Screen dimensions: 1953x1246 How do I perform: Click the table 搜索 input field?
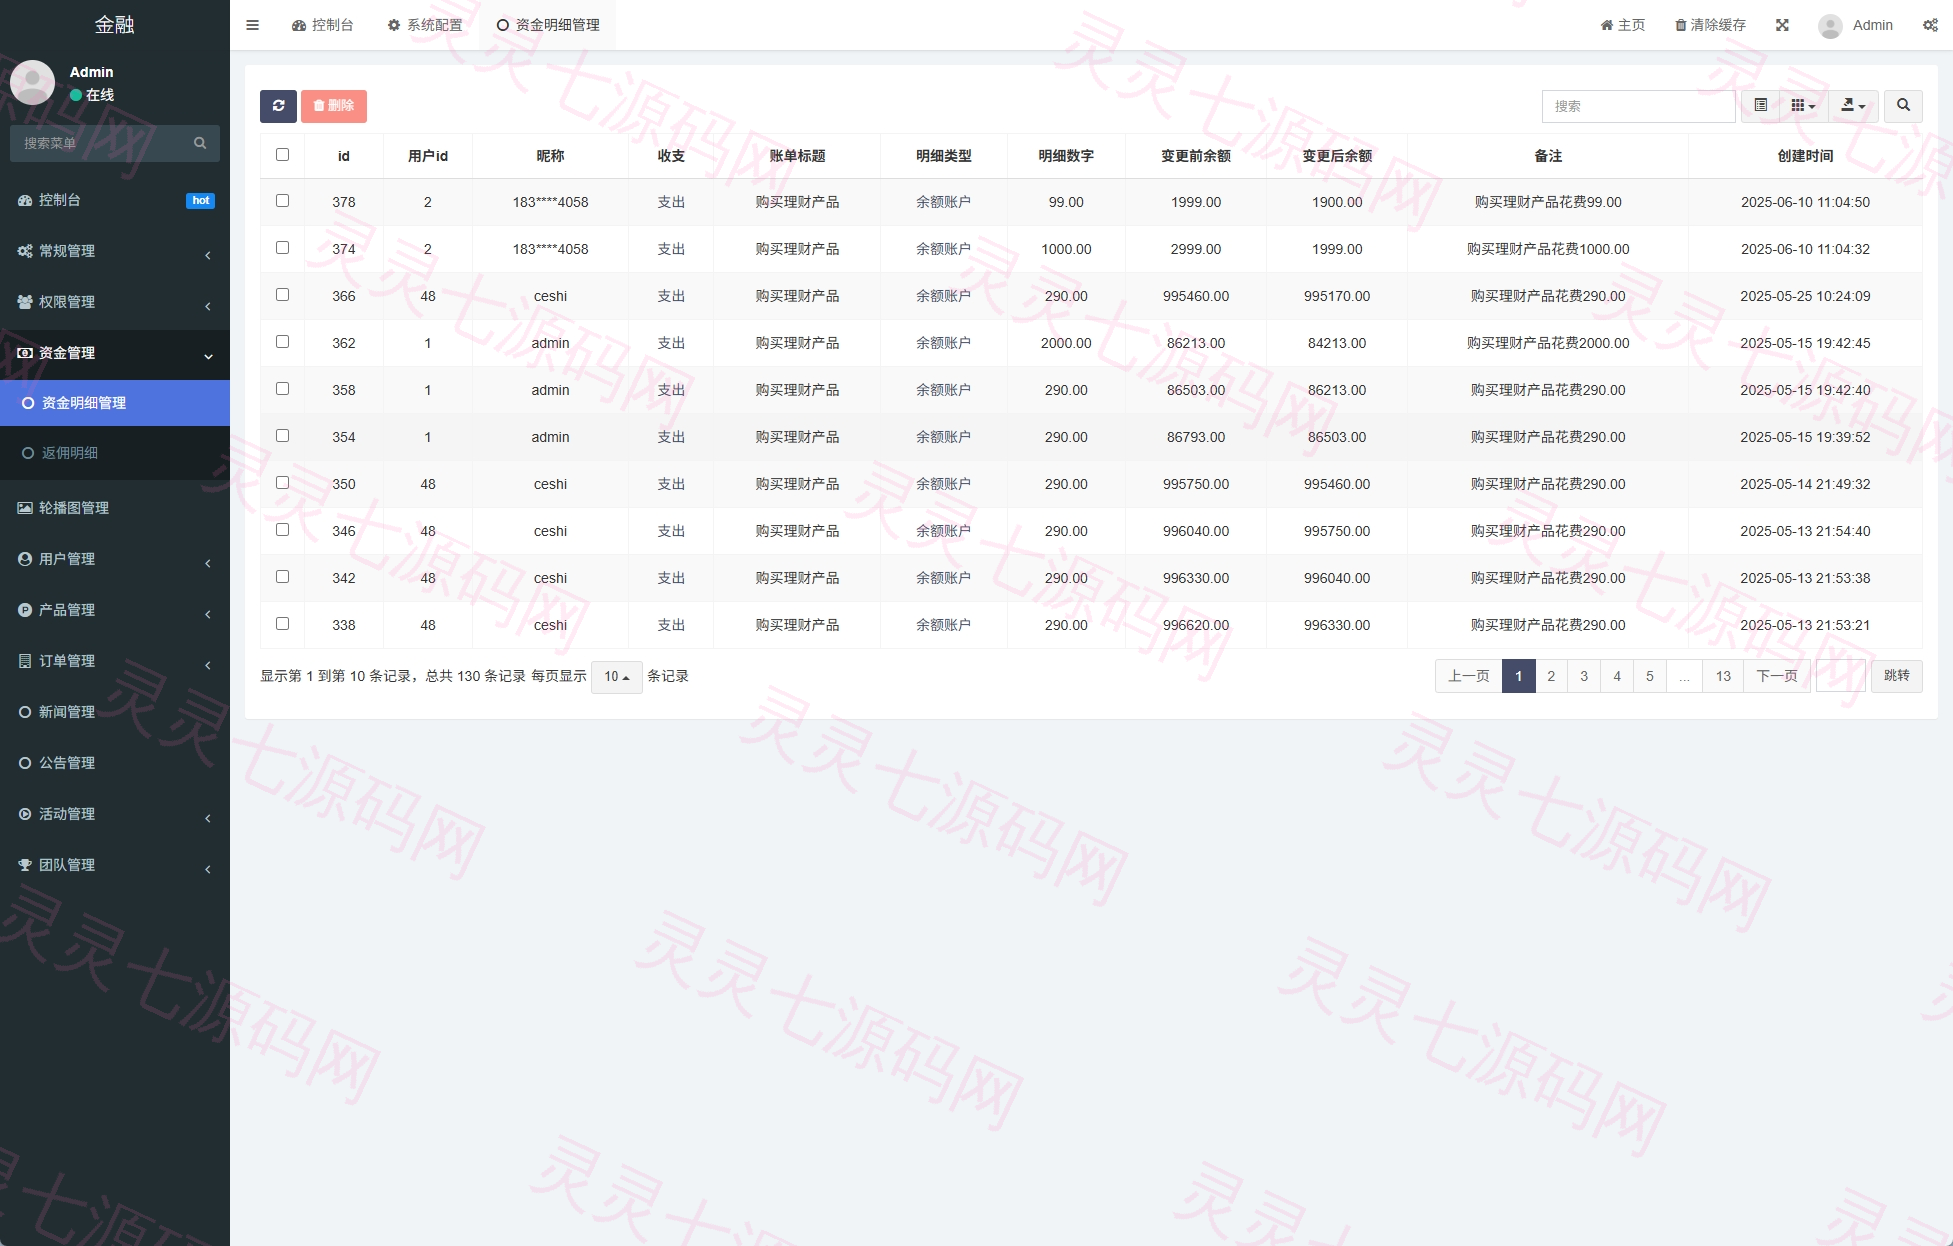[x=1638, y=106]
